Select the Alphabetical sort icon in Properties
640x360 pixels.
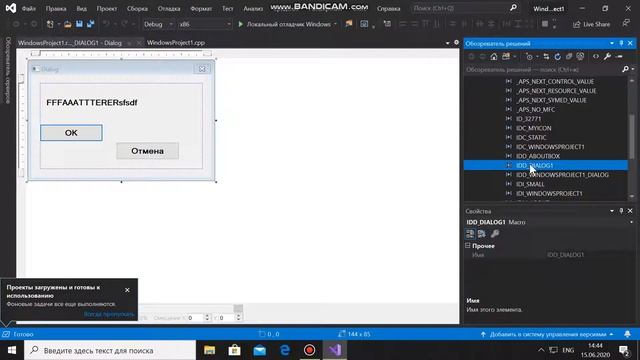click(x=482, y=233)
